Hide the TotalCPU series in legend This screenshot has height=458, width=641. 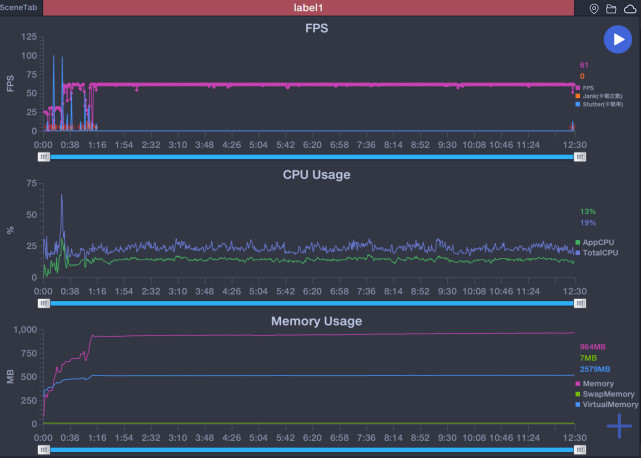[596, 253]
